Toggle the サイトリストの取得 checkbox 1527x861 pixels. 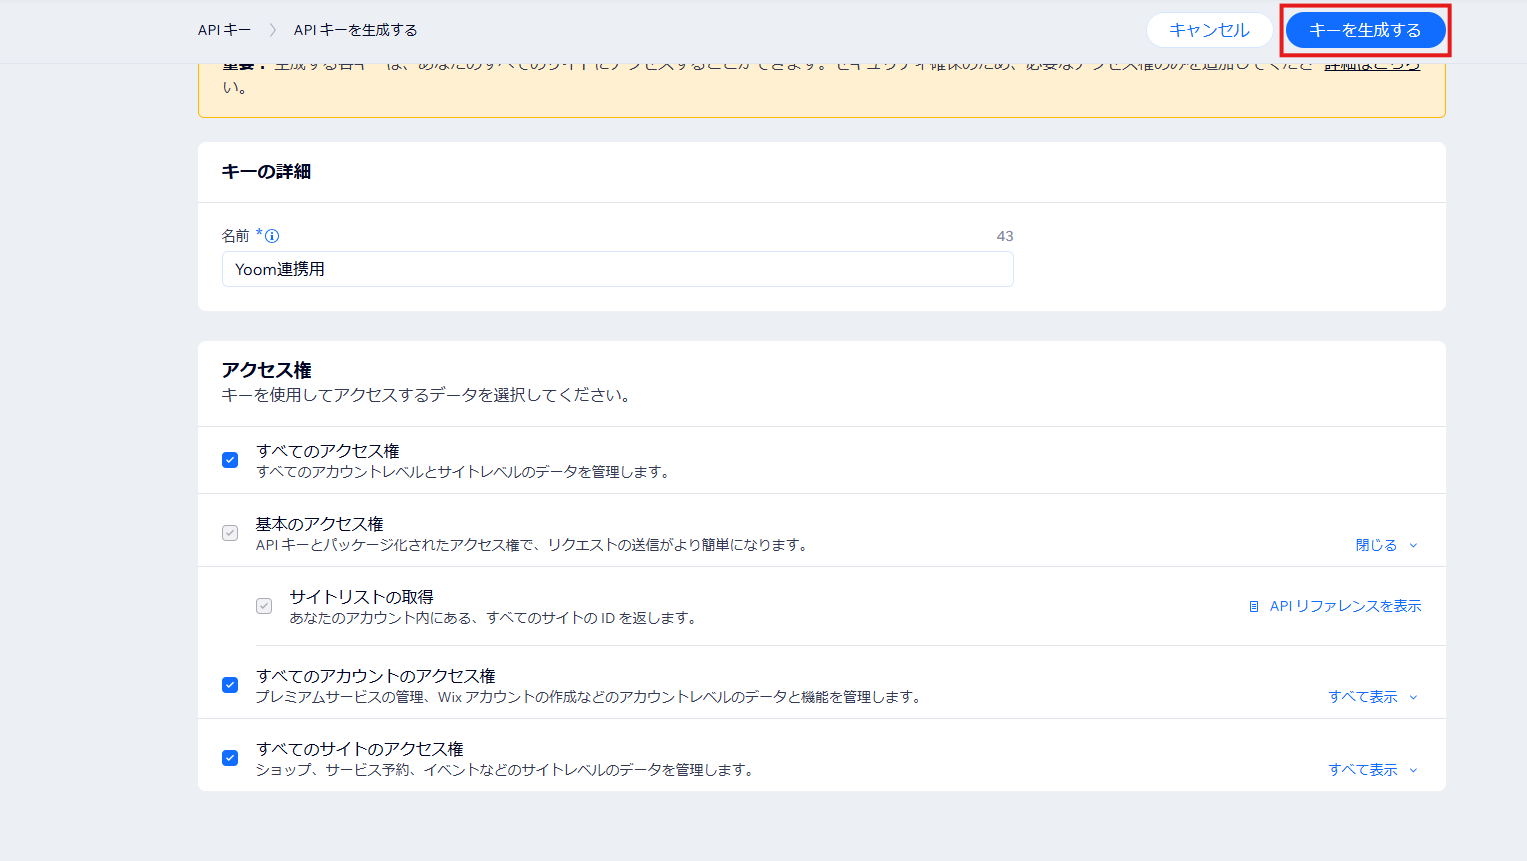[x=264, y=606]
